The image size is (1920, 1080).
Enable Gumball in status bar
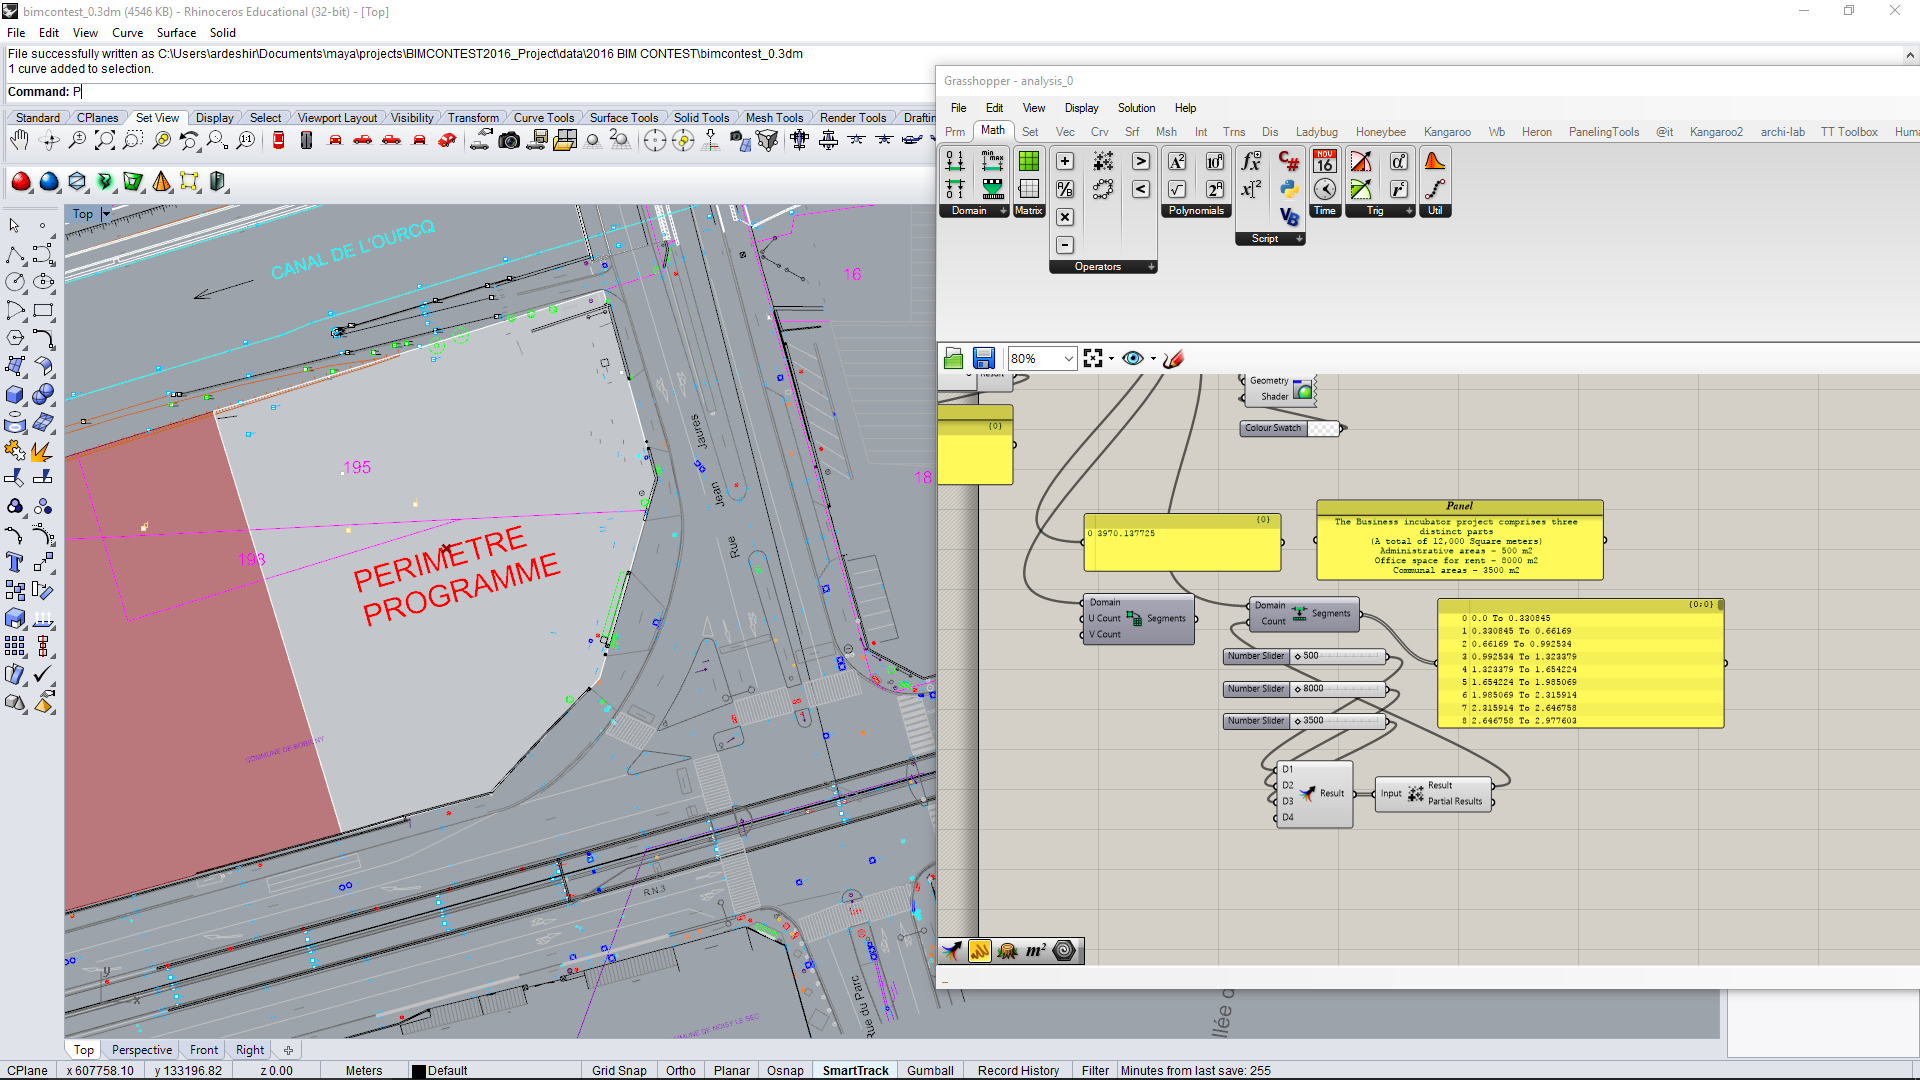[x=929, y=1070]
